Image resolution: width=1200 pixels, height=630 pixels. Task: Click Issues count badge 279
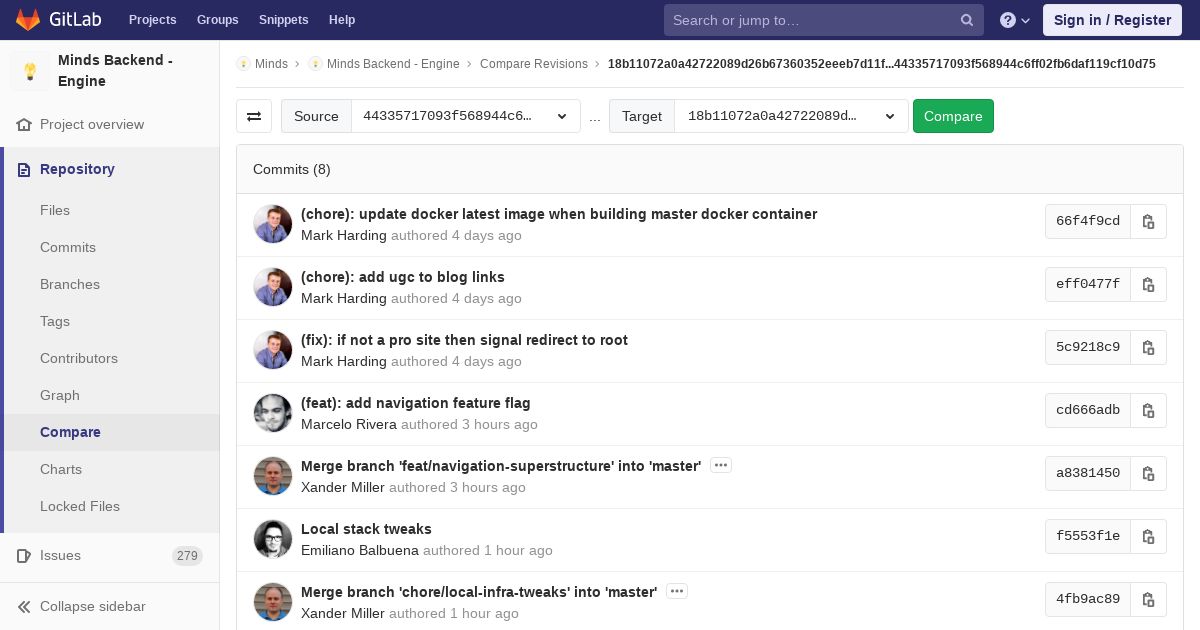tap(187, 556)
